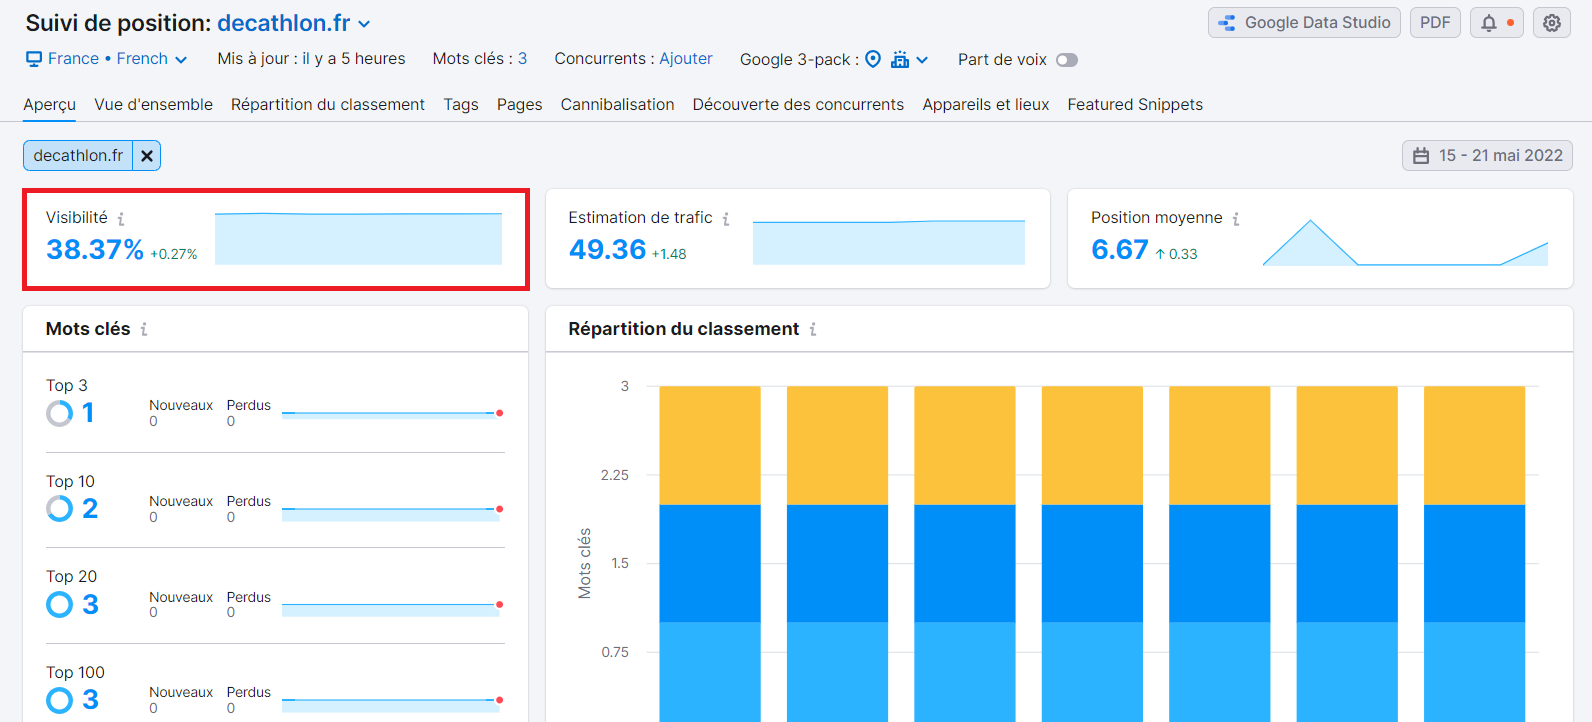This screenshot has height=722, width=1592.
Task: Click the calendar icon in date range
Action: [1421, 156]
